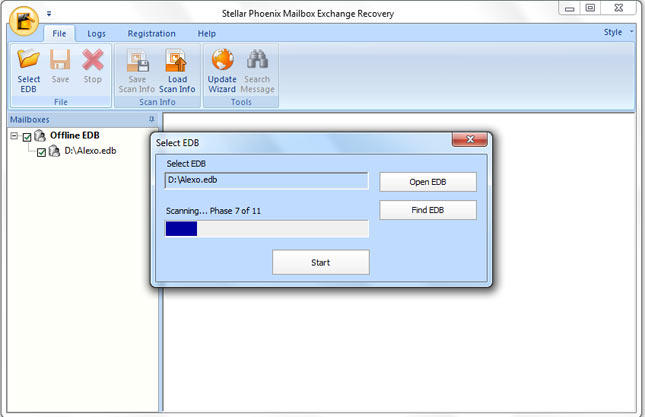Viewport: 645px width, 417px height.
Task: Click the Select EDB folder icon
Action: pos(28,59)
